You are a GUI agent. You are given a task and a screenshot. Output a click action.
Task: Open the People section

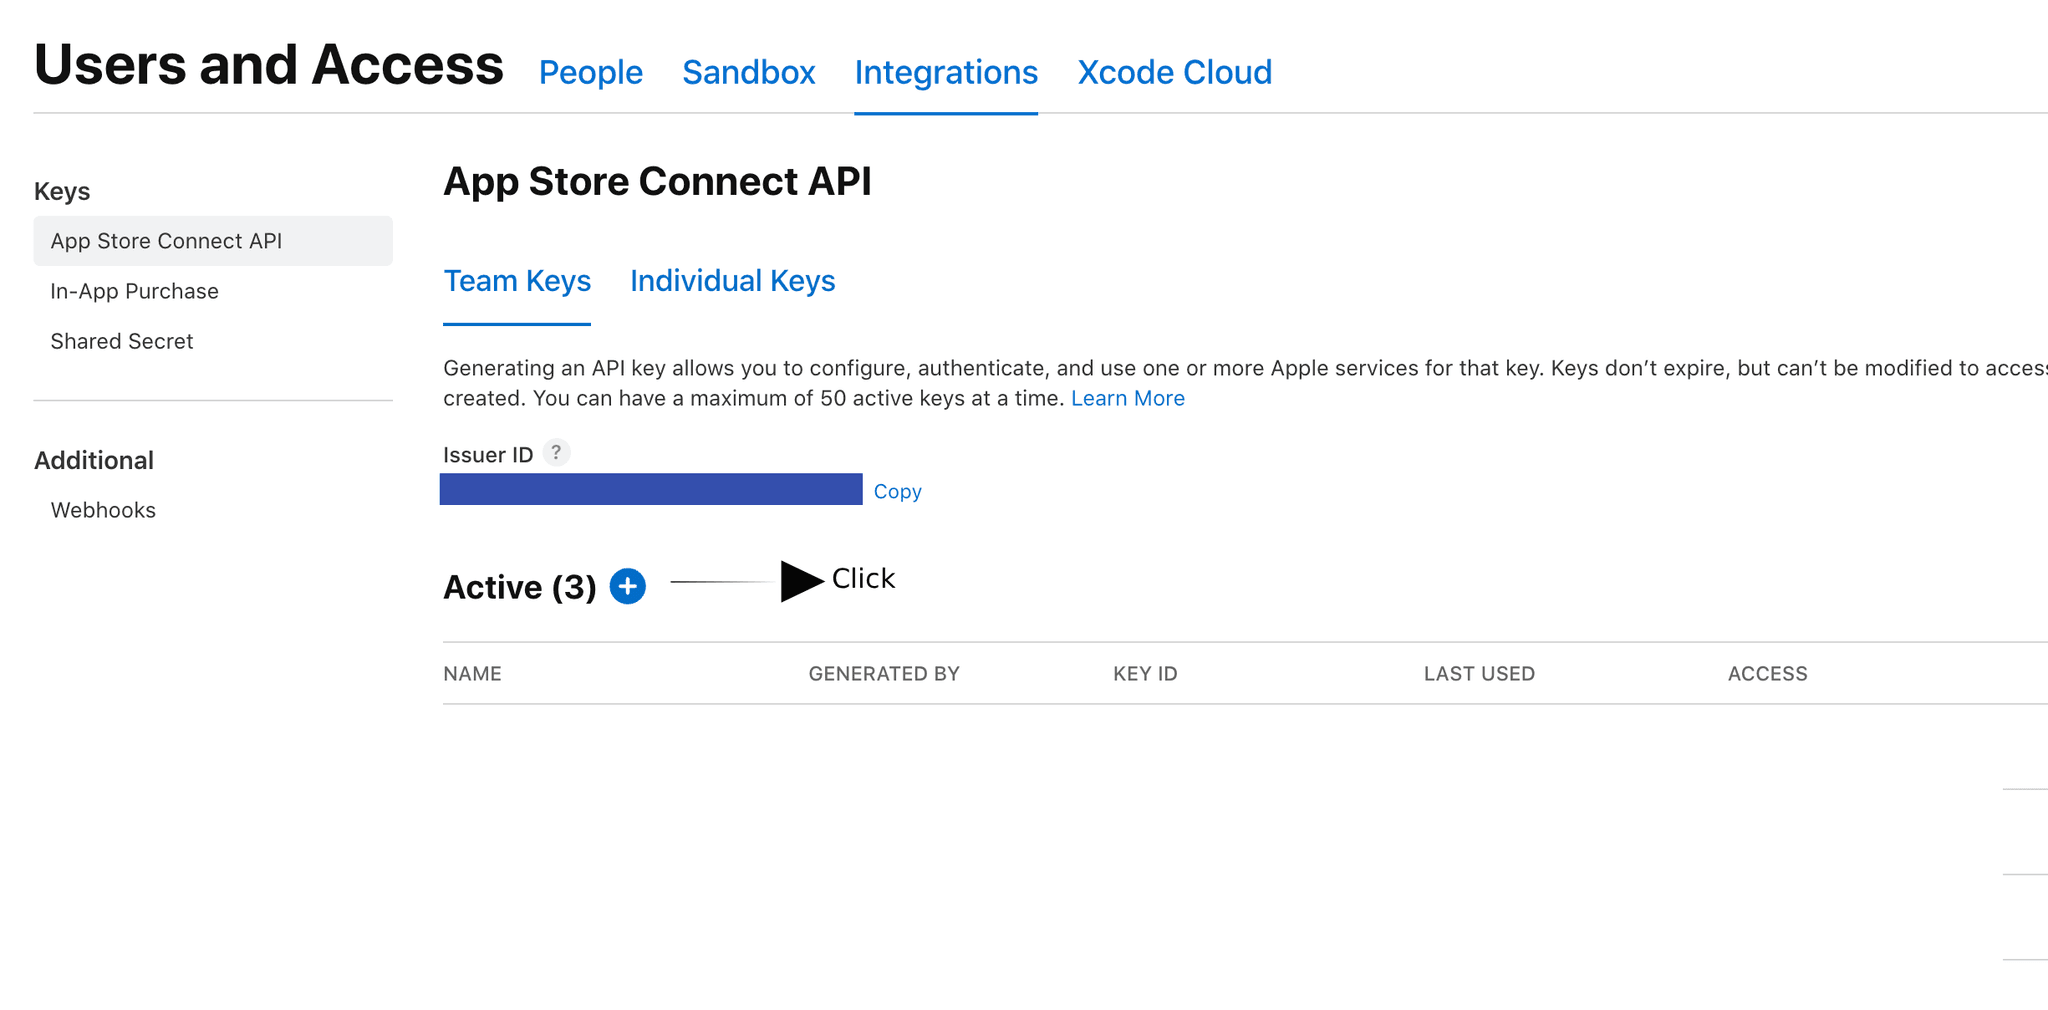590,72
